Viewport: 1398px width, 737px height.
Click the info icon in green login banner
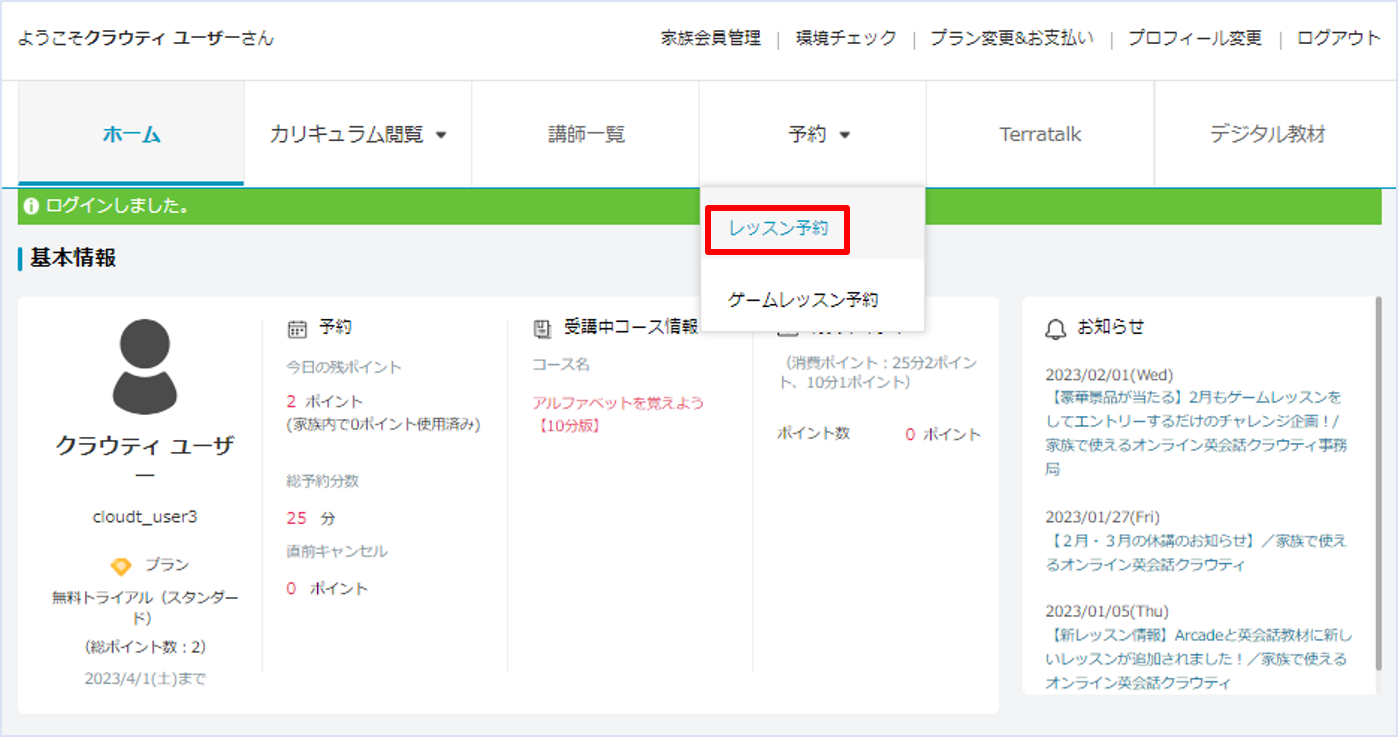31,207
